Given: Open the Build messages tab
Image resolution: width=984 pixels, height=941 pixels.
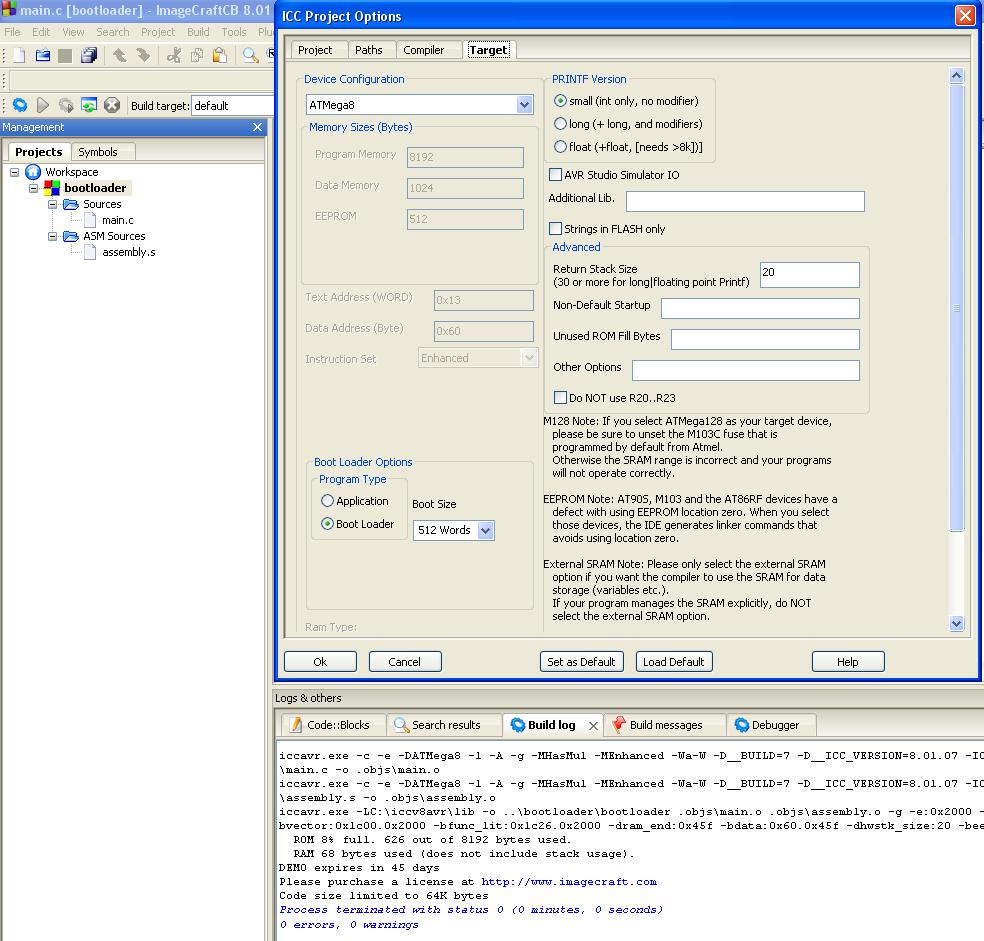Looking at the screenshot, I should pyautogui.click(x=665, y=725).
